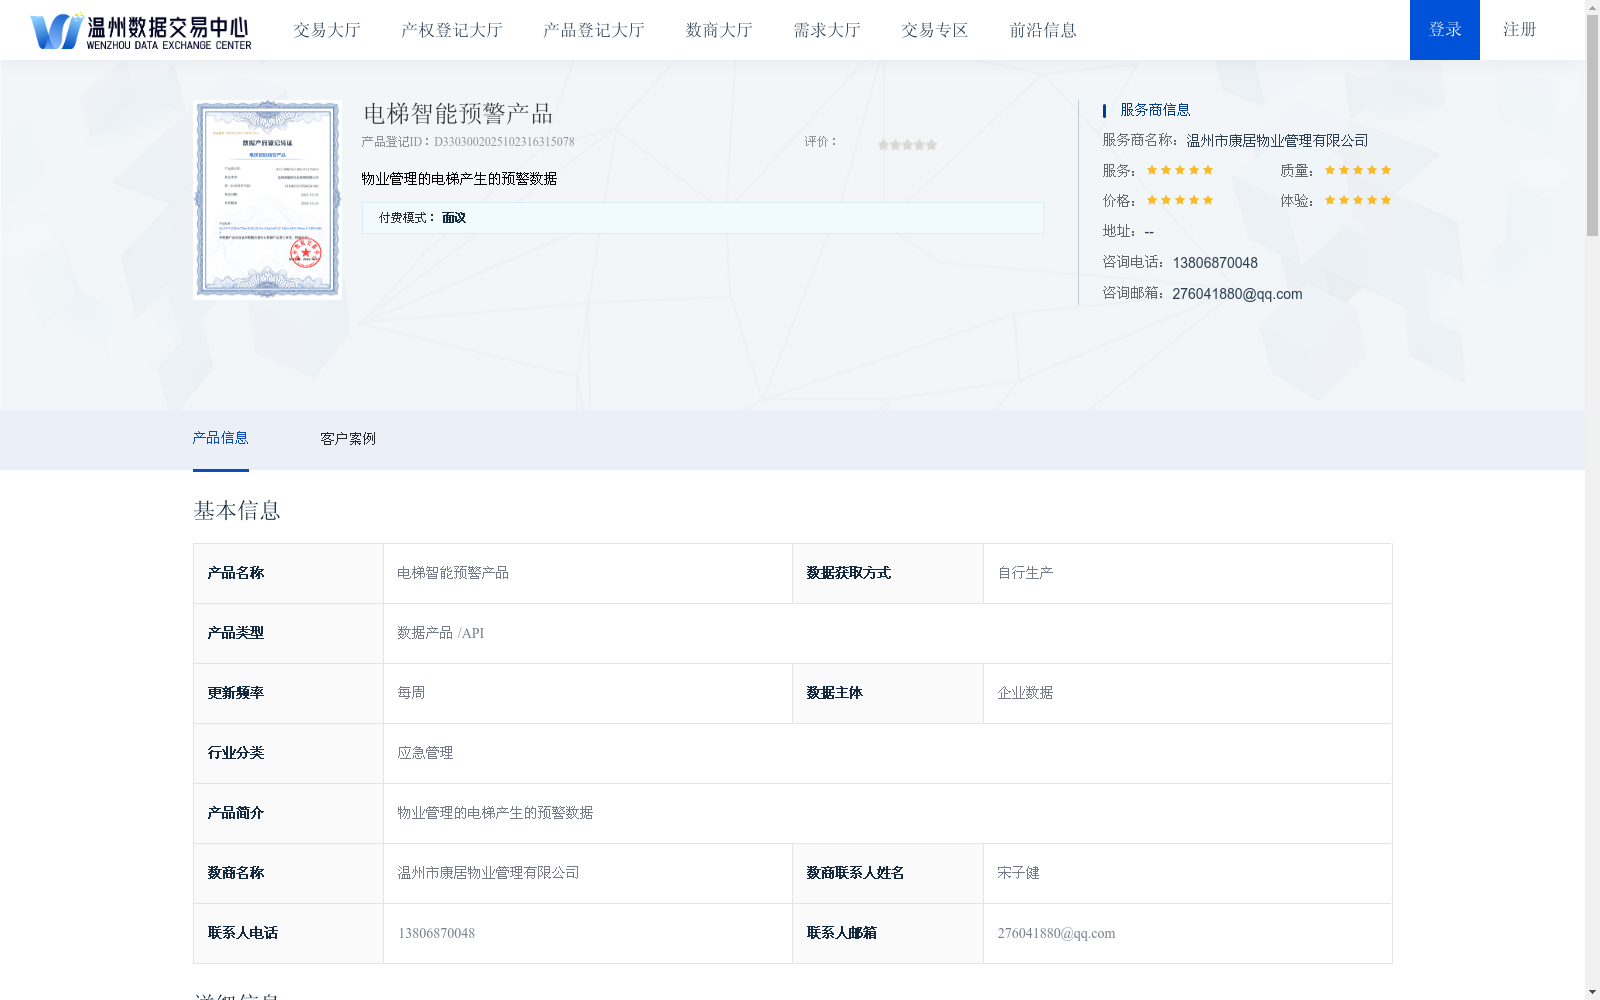
Task: Click the 数商名称 value in the table
Action: (x=488, y=873)
